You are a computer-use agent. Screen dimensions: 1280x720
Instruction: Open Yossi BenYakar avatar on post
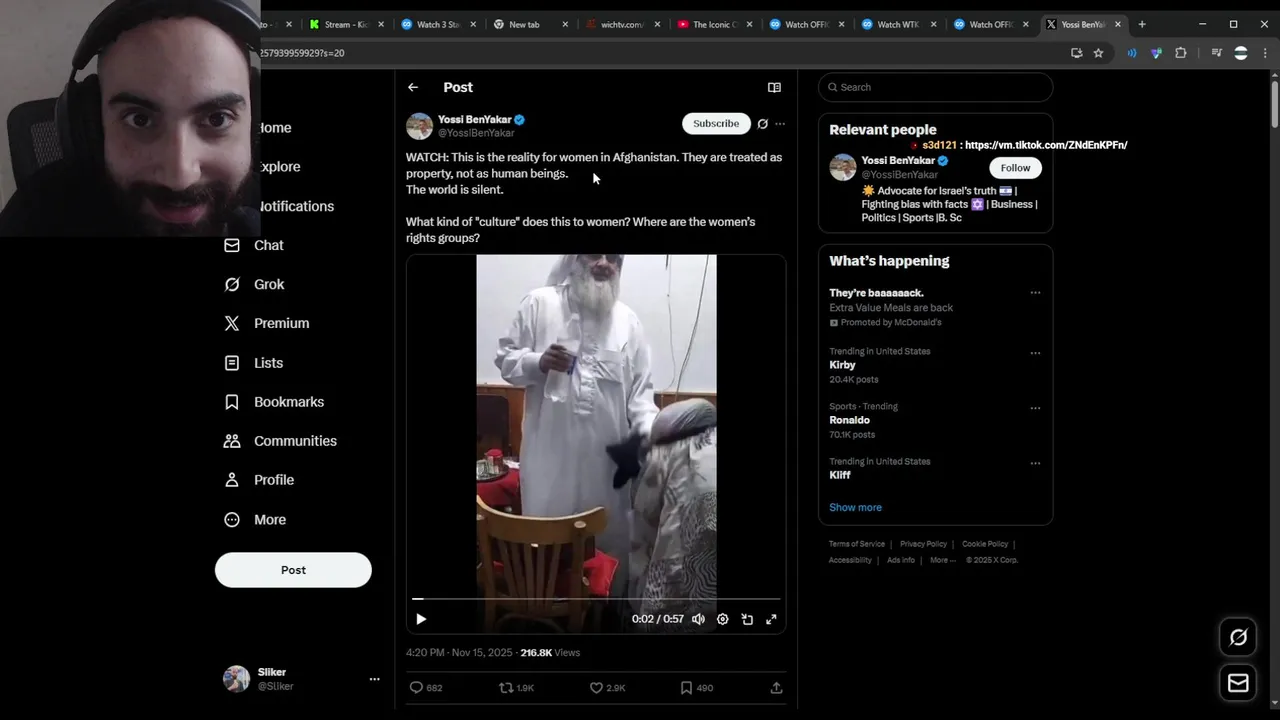419,126
